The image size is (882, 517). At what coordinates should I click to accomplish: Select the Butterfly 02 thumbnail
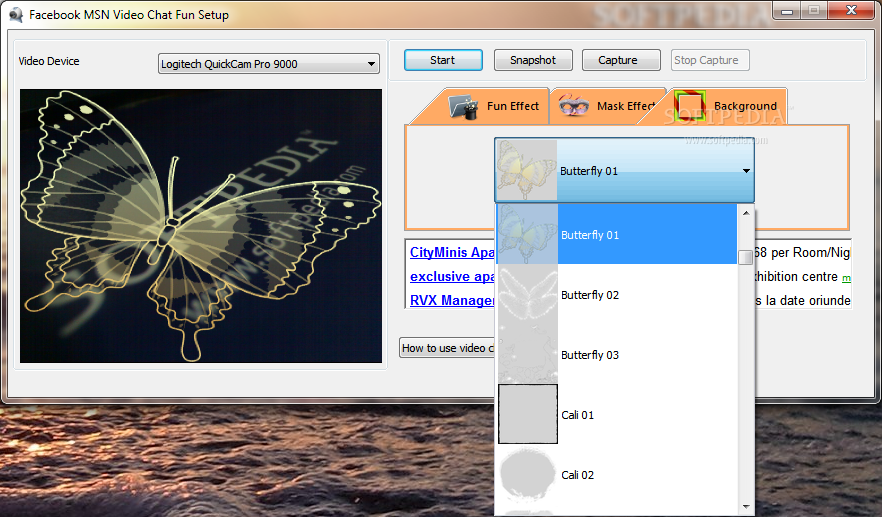click(528, 294)
